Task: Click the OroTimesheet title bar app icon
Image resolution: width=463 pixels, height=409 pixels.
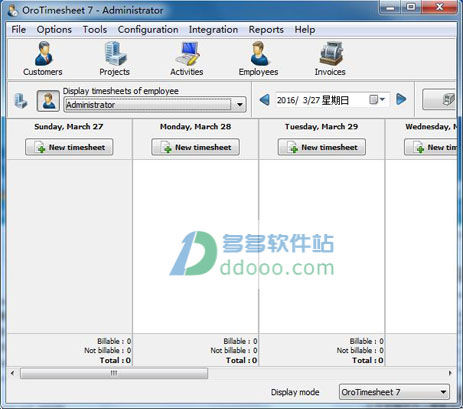Action: (x=13, y=11)
